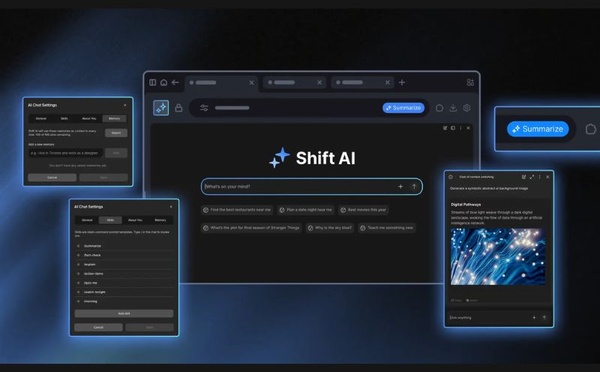Close the upper AI Chat Settings dialog
Viewport: 600px width, 372px height.
(x=125, y=105)
